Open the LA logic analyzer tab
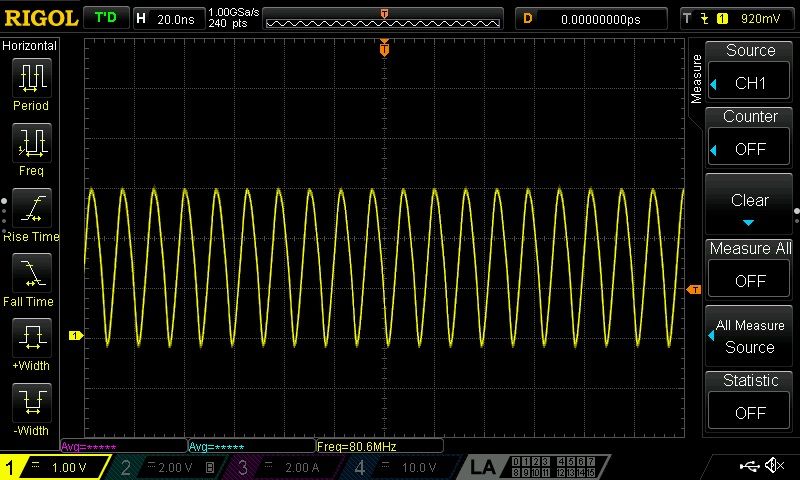800x480 pixels. click(482, 467)
